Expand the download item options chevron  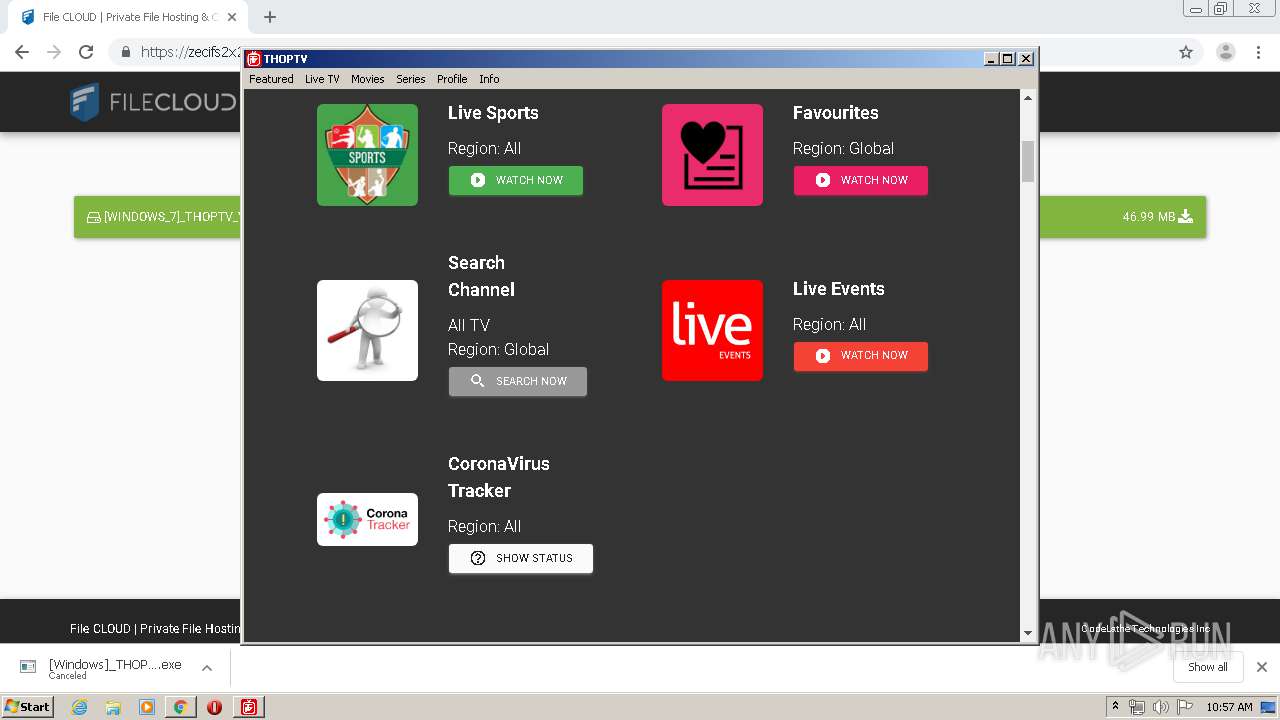pyautogui.click(x=207, y=667)
